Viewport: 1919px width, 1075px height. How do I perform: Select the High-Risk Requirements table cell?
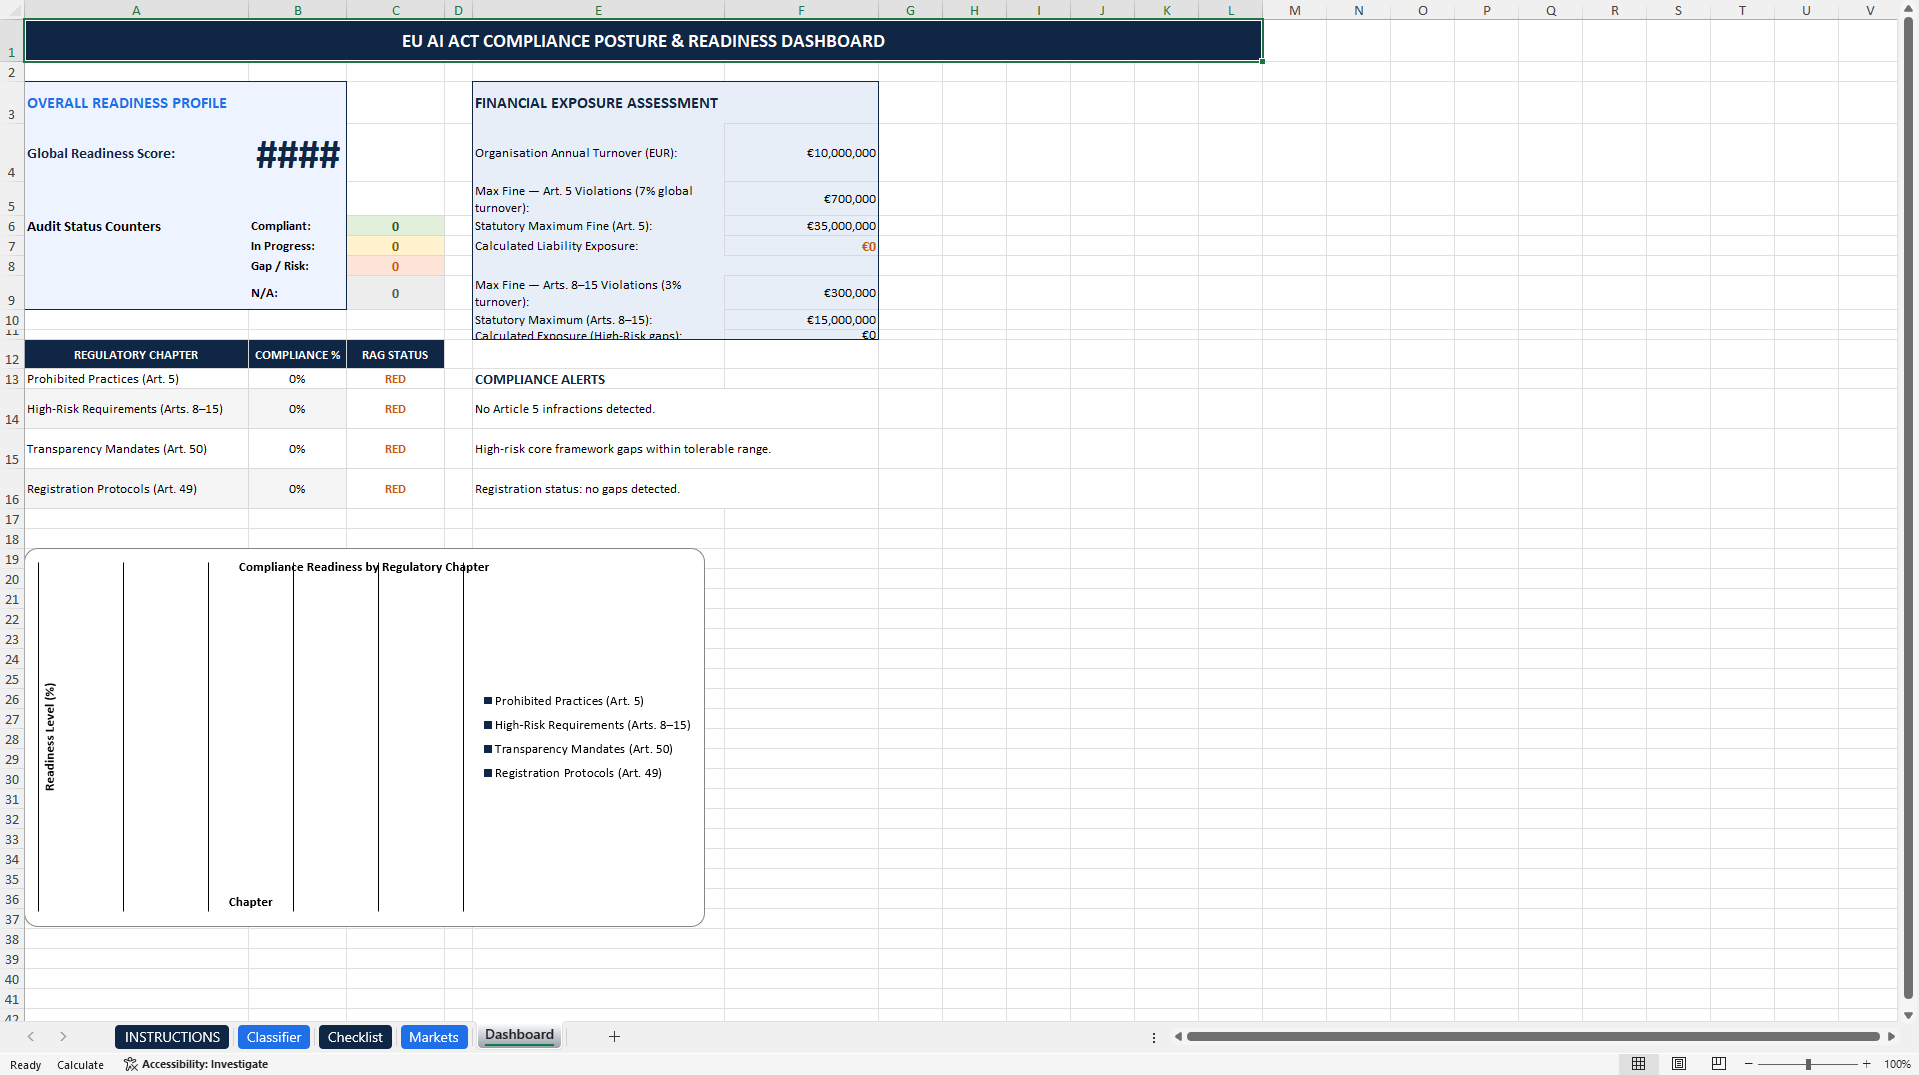click(x=136, y=409)
